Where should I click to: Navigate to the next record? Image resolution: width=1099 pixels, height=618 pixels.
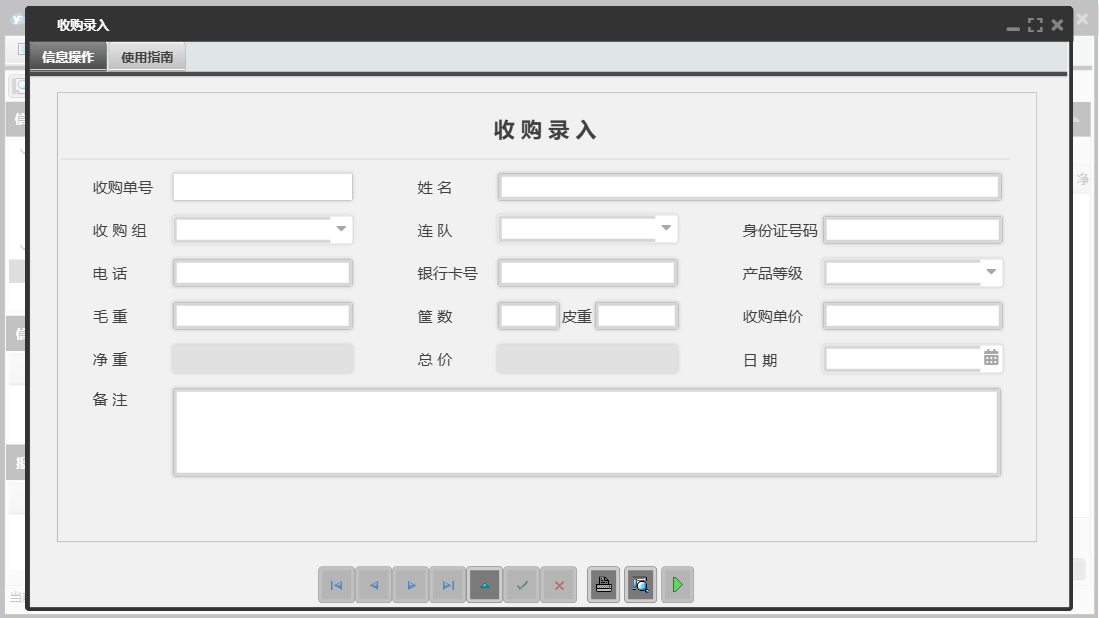pyautogui.click(x=411, y=585)
